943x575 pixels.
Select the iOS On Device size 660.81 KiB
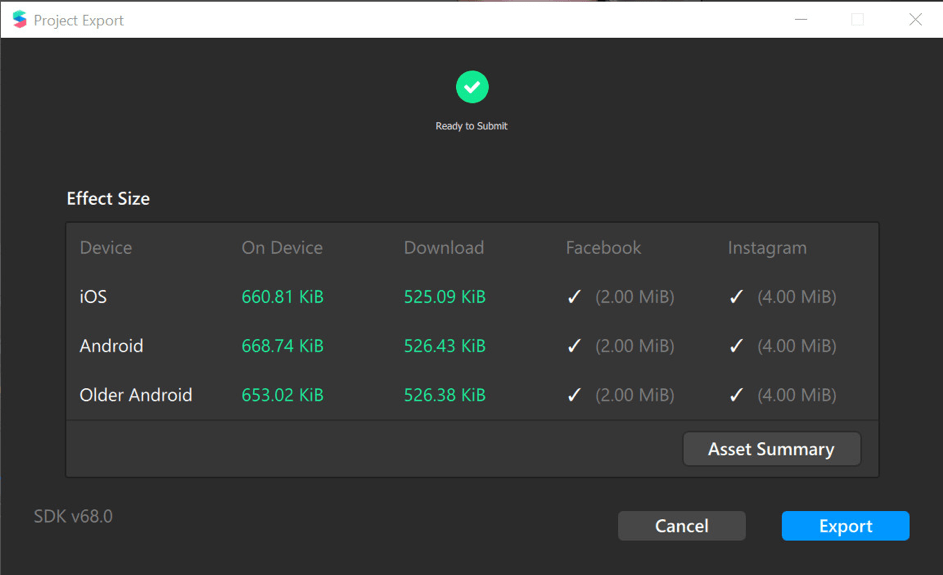pyautogui.click(x=283, y=297)
